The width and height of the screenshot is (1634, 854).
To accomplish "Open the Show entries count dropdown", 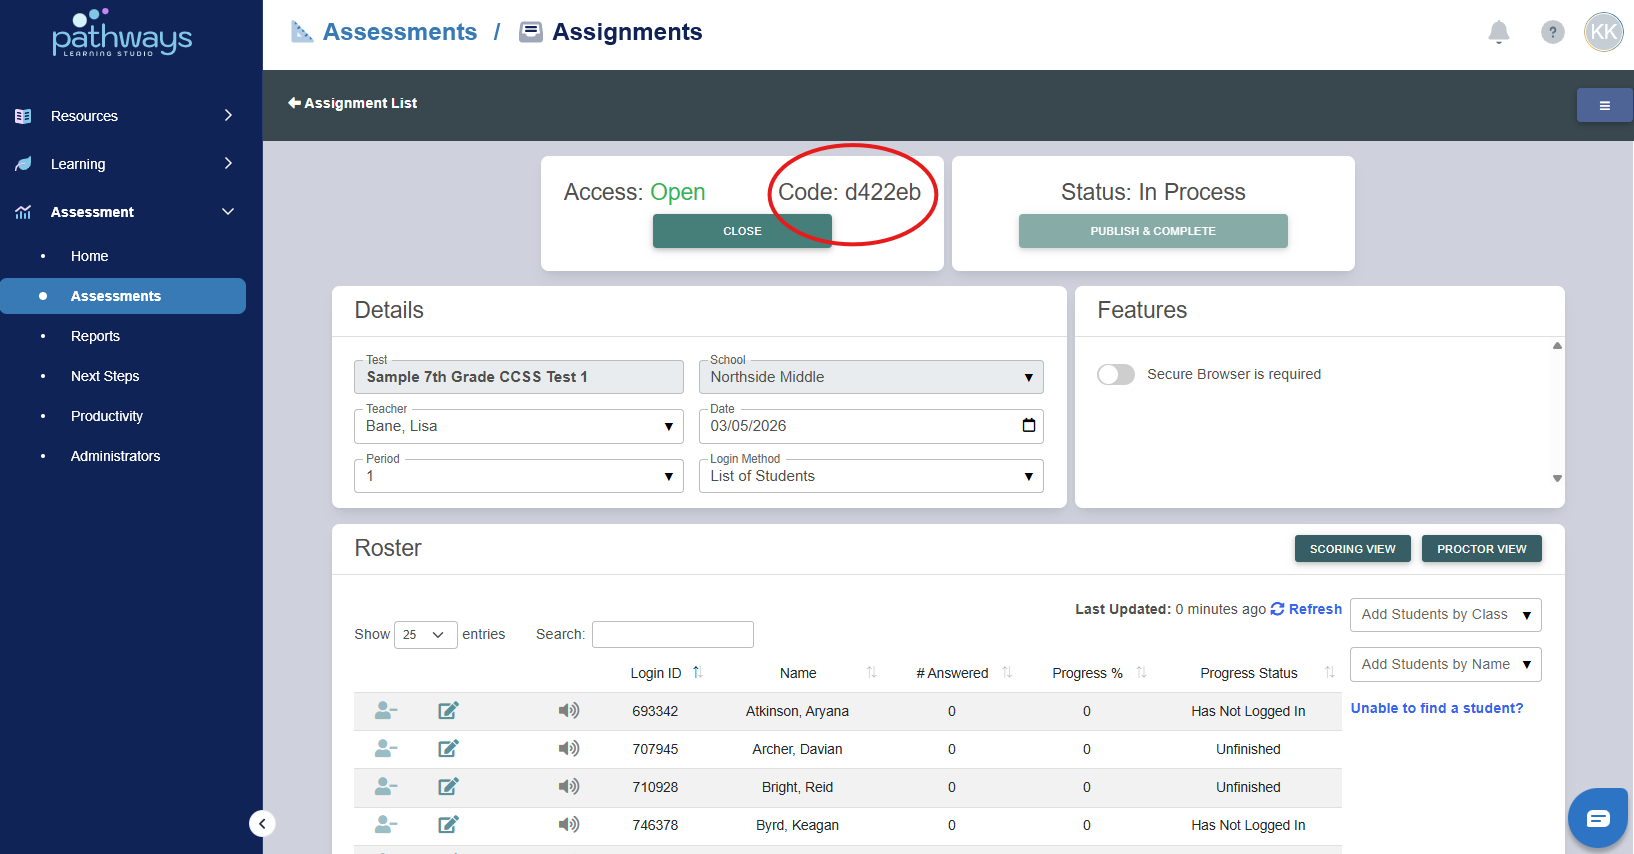I will tap(426, 635).
